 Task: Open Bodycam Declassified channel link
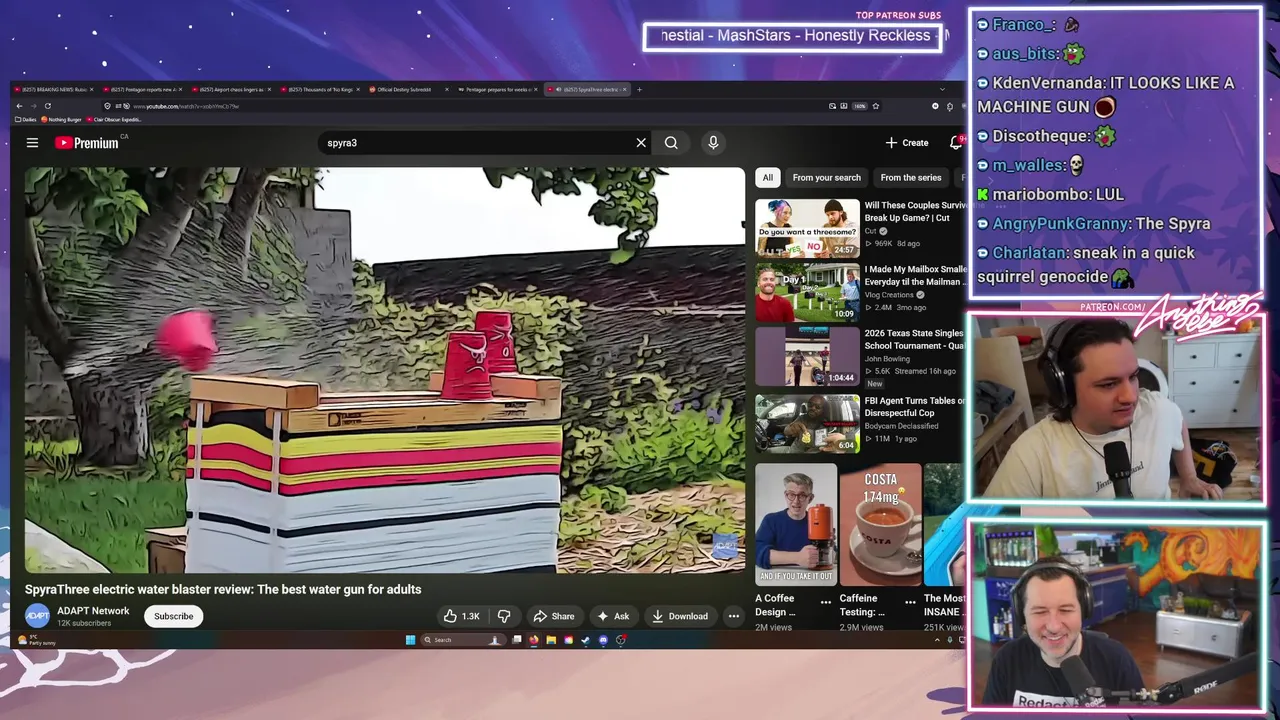tap(901, 426)
